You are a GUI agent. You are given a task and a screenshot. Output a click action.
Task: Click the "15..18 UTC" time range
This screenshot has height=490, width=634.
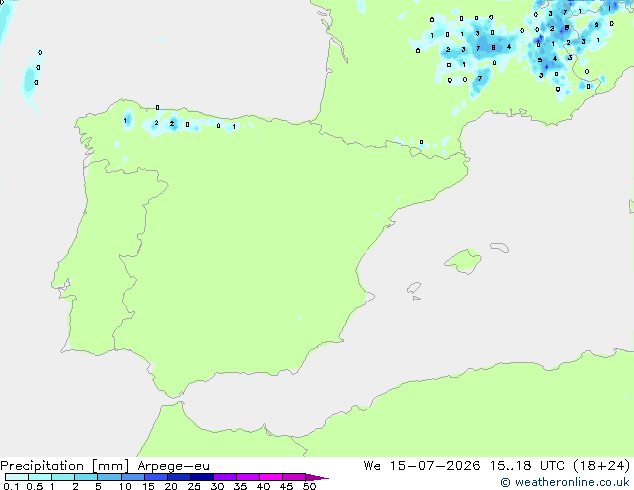527,466
